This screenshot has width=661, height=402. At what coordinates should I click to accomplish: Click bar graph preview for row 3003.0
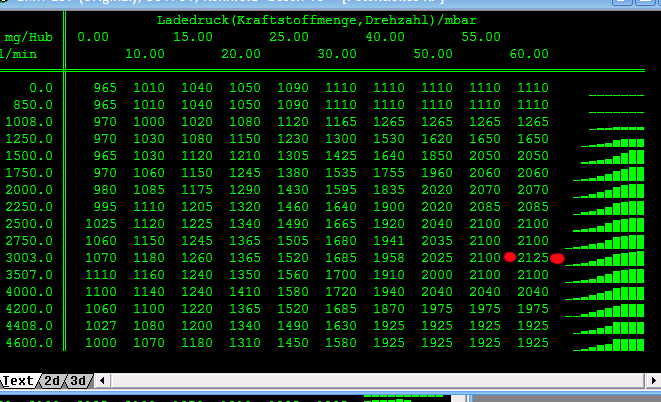607,258
